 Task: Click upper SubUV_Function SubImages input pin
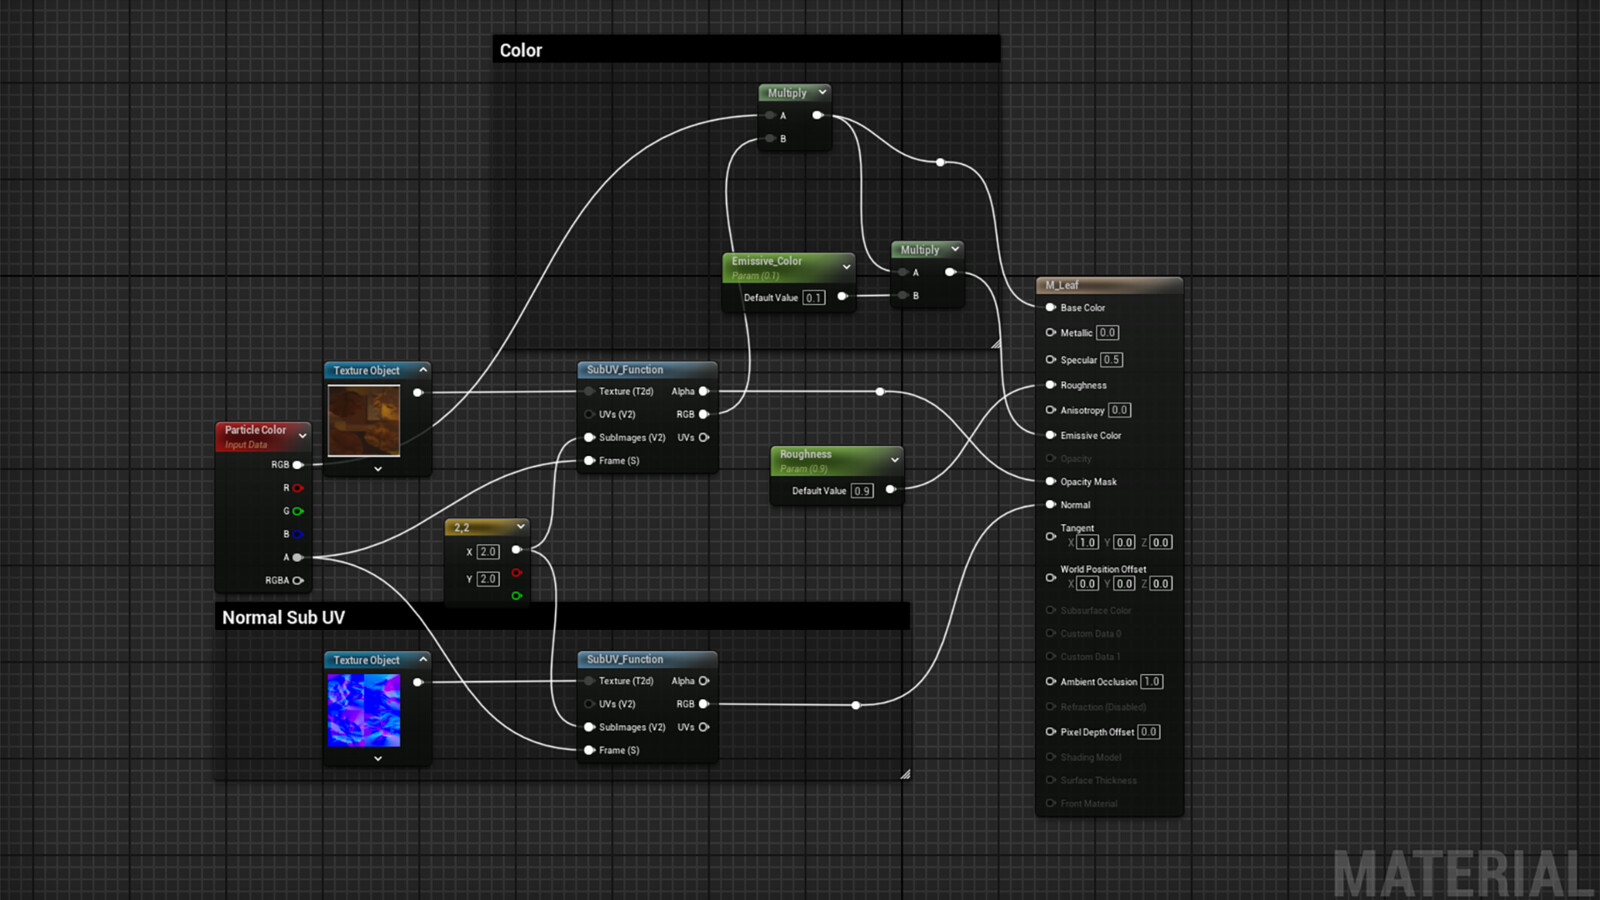[x=590, y=437]
